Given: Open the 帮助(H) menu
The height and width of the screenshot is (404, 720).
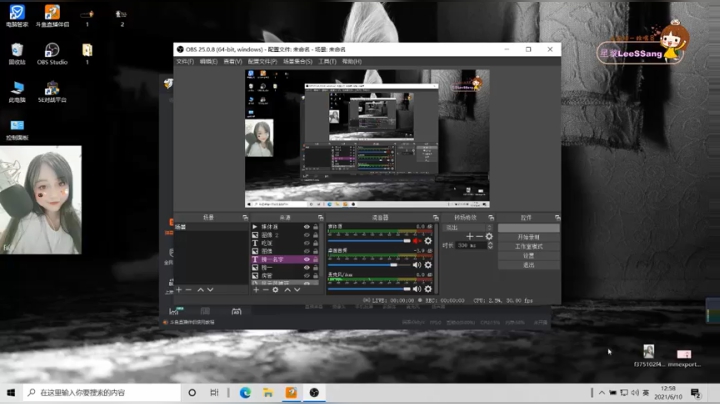Looking at the screenshot, I should pyautogui.click(x=352, y=62).
